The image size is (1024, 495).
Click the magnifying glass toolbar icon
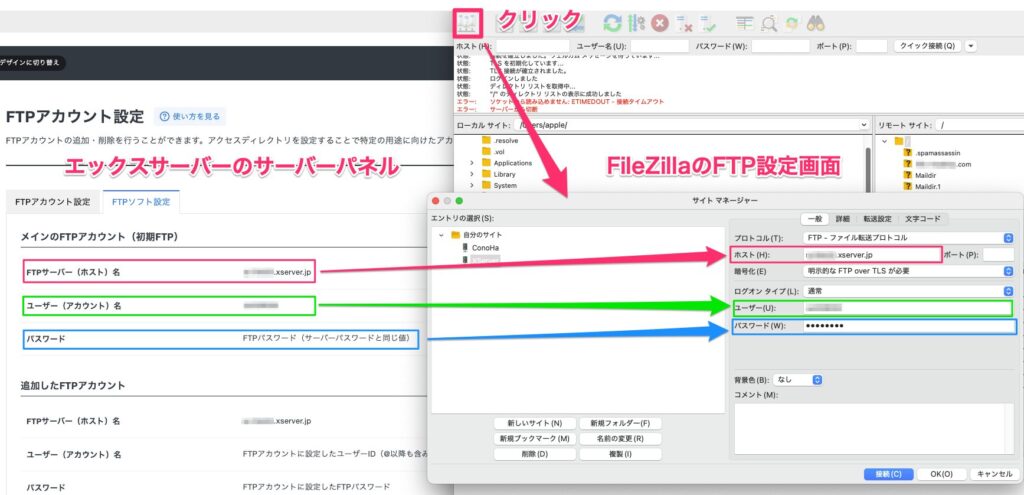(769, 24)
